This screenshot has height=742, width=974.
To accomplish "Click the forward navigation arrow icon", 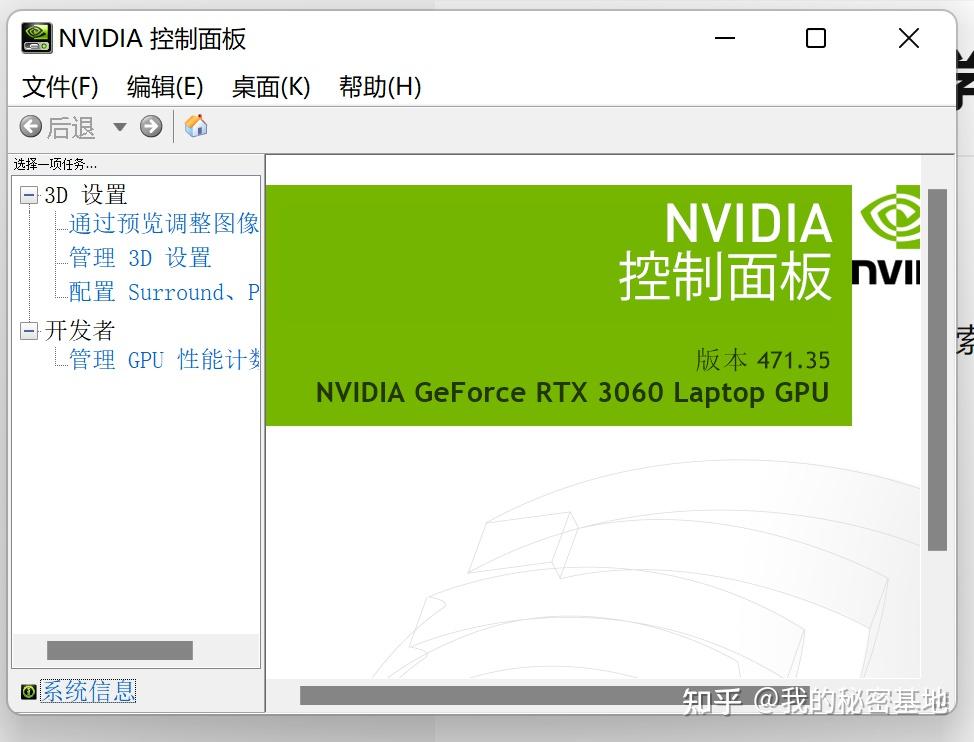I will tap(150, 126).
